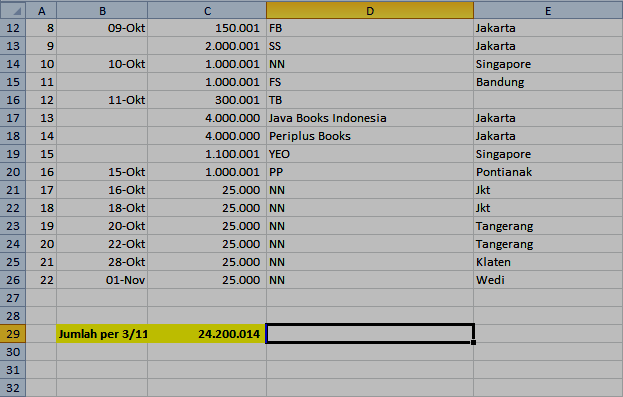Select the 'FB' cell
The width and height of the screenshot is (623, 397).
[370, 28]
